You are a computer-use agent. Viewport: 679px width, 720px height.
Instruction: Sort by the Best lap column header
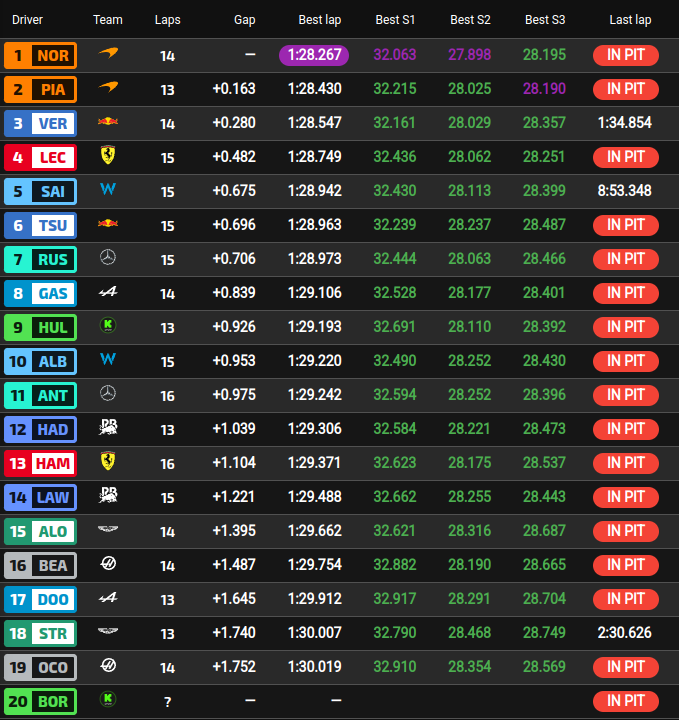tap(320, 20)
